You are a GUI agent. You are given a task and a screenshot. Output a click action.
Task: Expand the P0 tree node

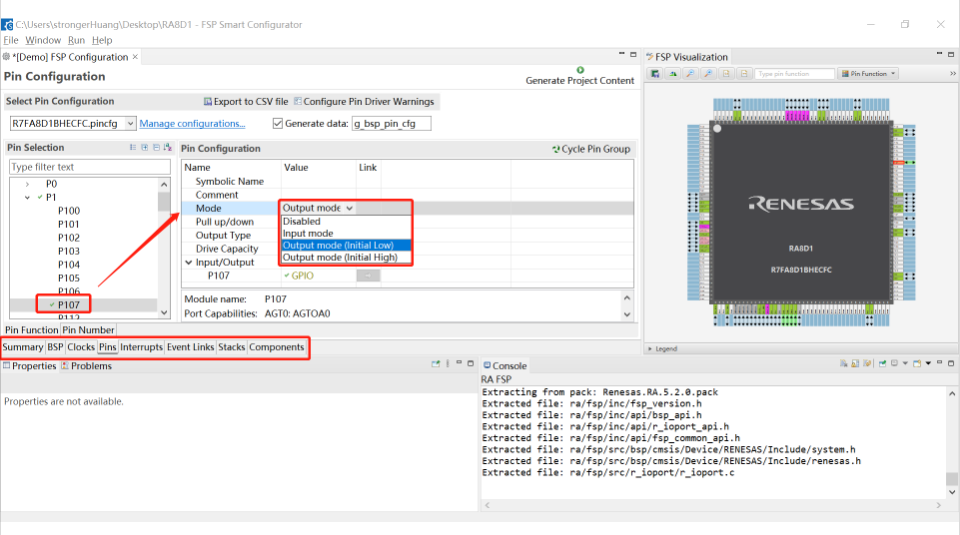point(27,184)
